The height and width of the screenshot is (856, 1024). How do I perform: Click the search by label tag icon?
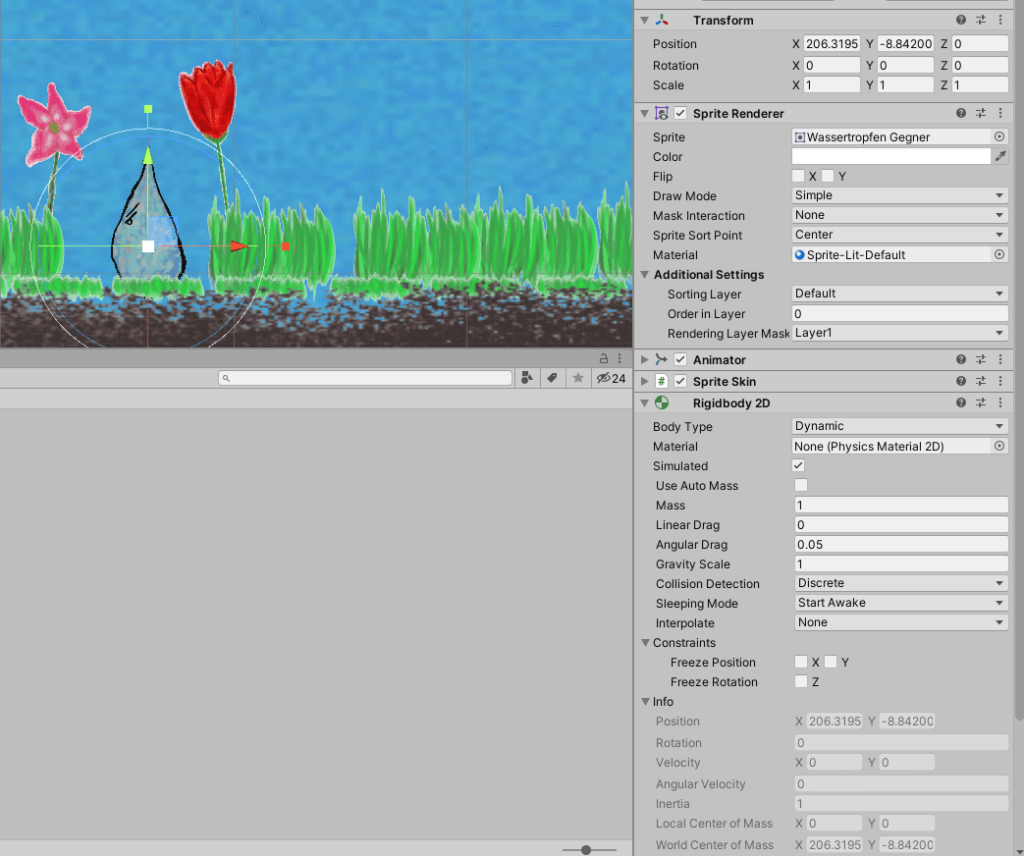[552, 378]
